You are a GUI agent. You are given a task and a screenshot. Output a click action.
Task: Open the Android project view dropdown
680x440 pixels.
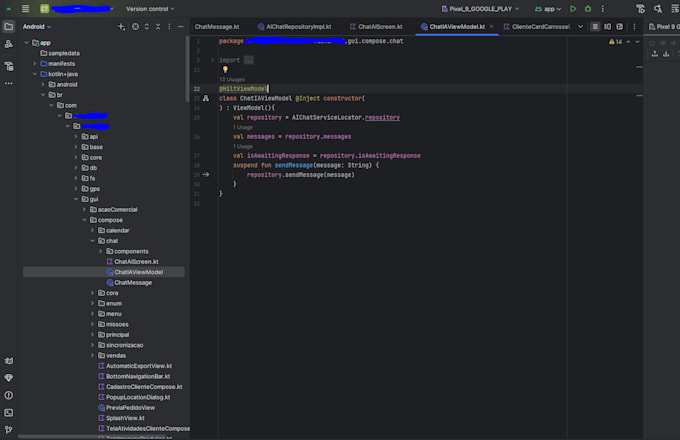tap(37, 27)
